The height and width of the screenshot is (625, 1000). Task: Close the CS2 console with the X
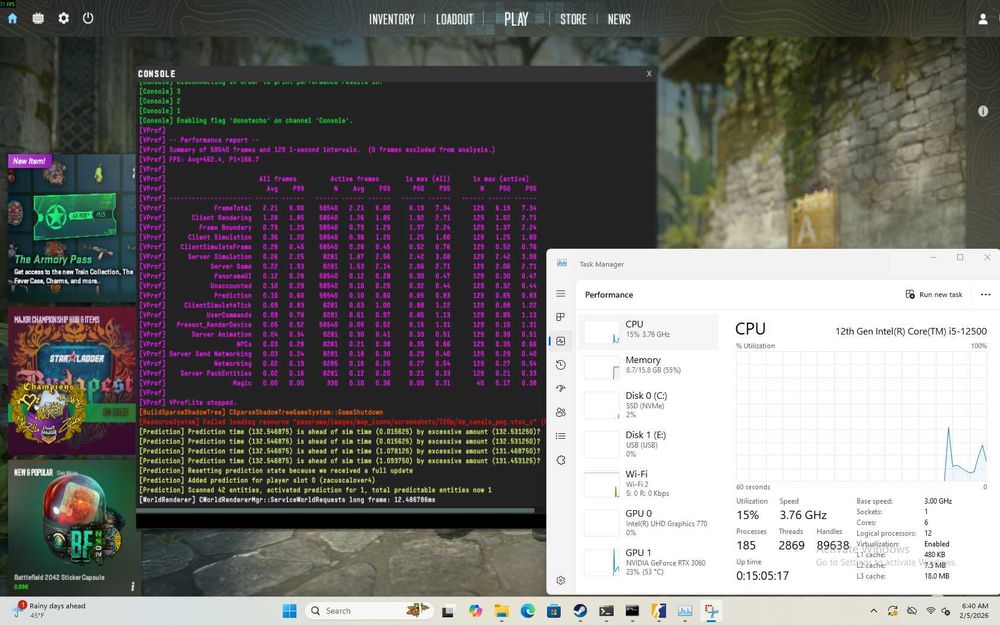coord(649,74)
